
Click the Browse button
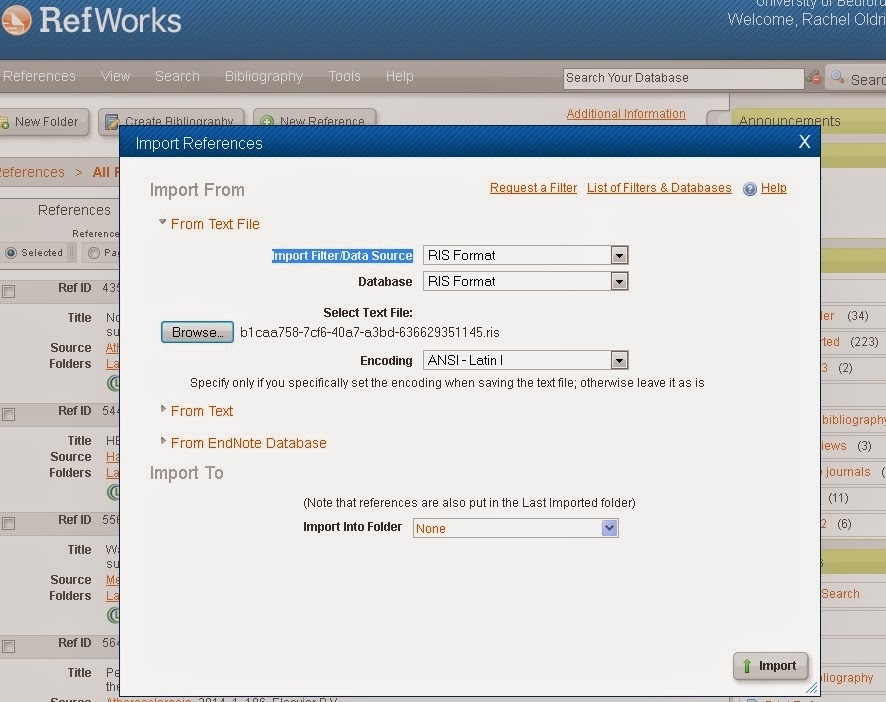click(x=197, y=332)
